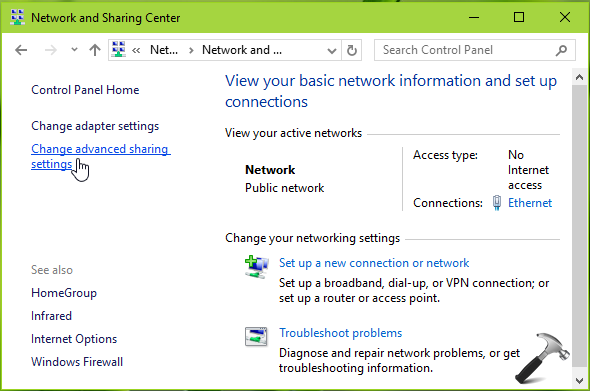
Task: Select the 'Net...' breadcrumb segment
Action: point(164,50)
